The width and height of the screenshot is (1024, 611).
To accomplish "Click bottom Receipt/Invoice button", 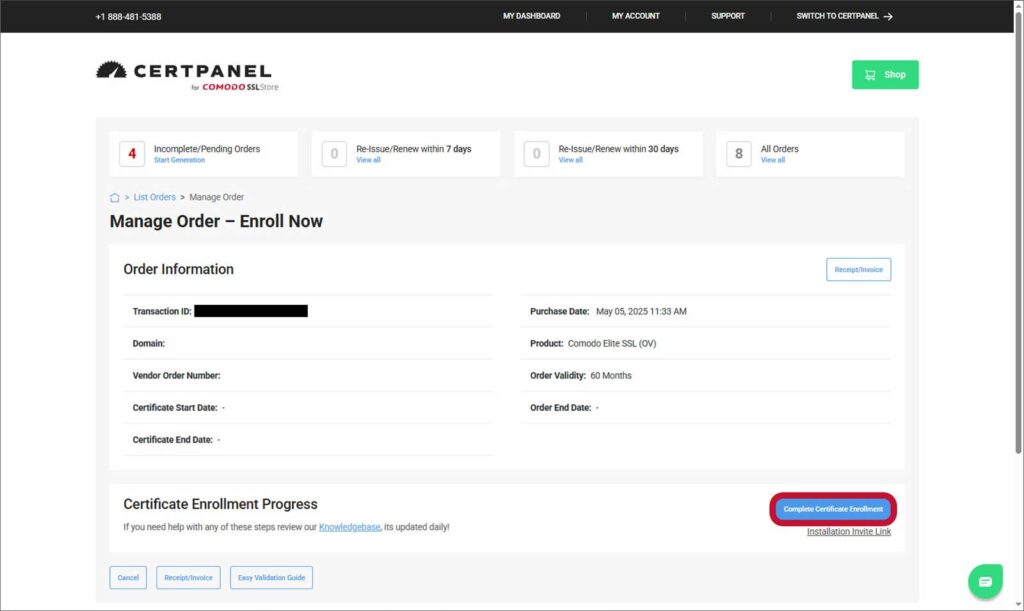I will (x=188, y=578).
